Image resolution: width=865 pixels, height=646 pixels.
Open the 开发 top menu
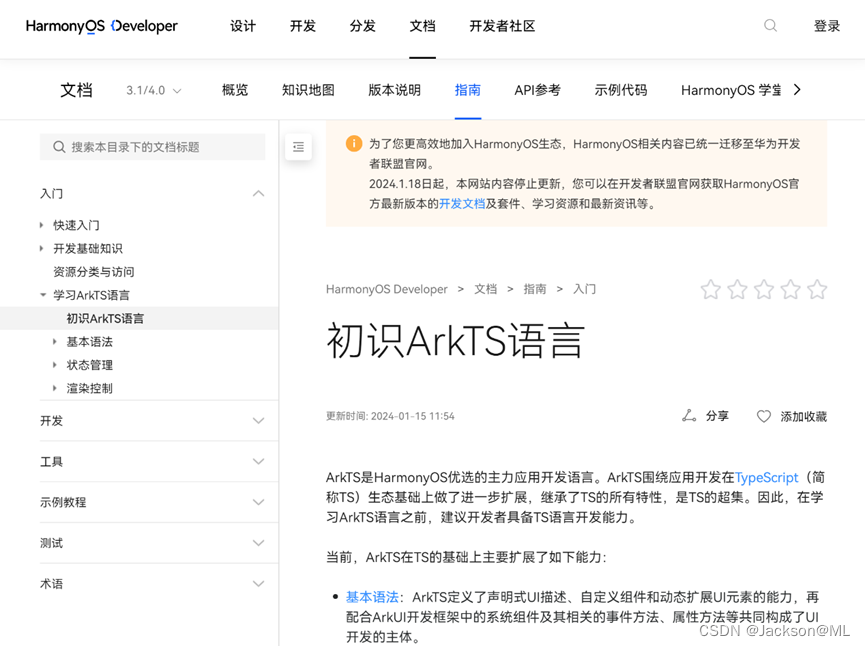tap(302, 26)
